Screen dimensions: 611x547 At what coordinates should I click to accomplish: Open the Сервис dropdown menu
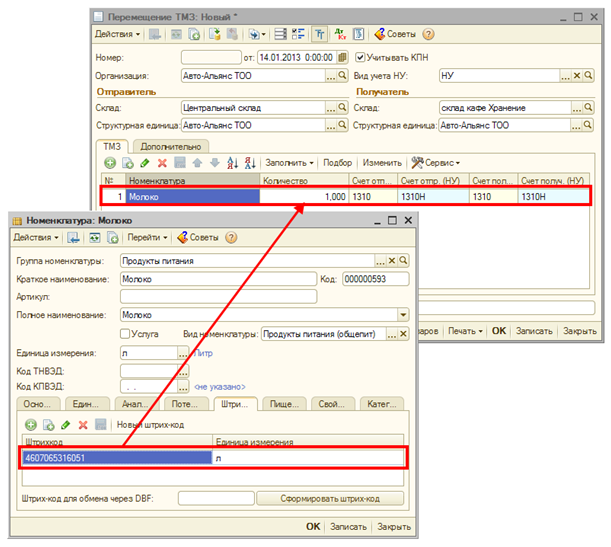pos(436,162)
